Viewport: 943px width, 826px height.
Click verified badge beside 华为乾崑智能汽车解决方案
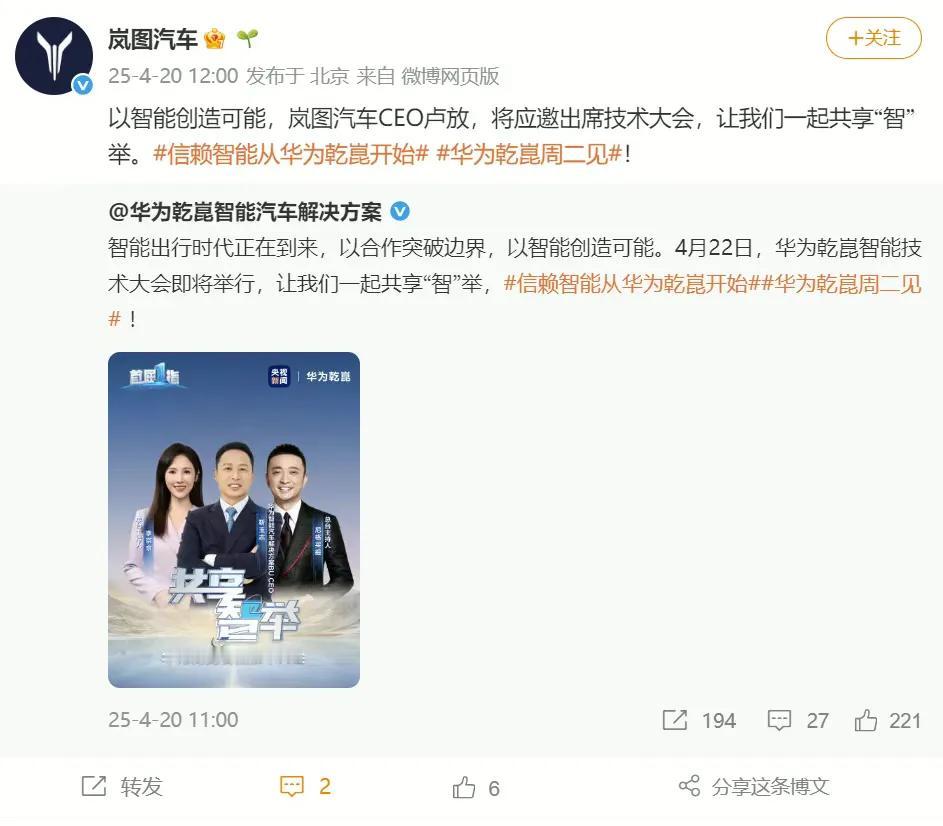pyautogui.click(x=400, y=211)
